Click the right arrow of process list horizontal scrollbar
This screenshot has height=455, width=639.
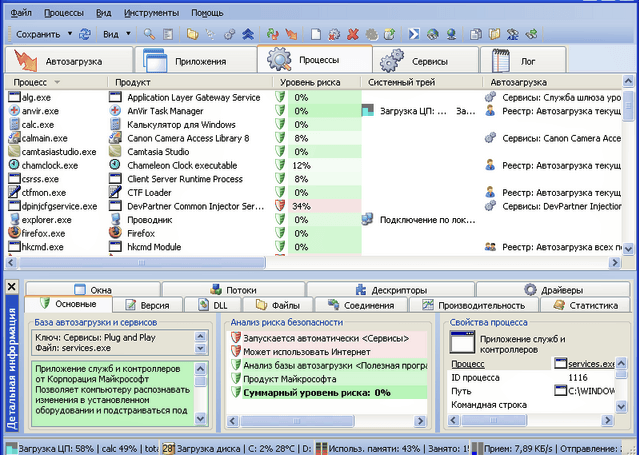click(x=615, y=263)
